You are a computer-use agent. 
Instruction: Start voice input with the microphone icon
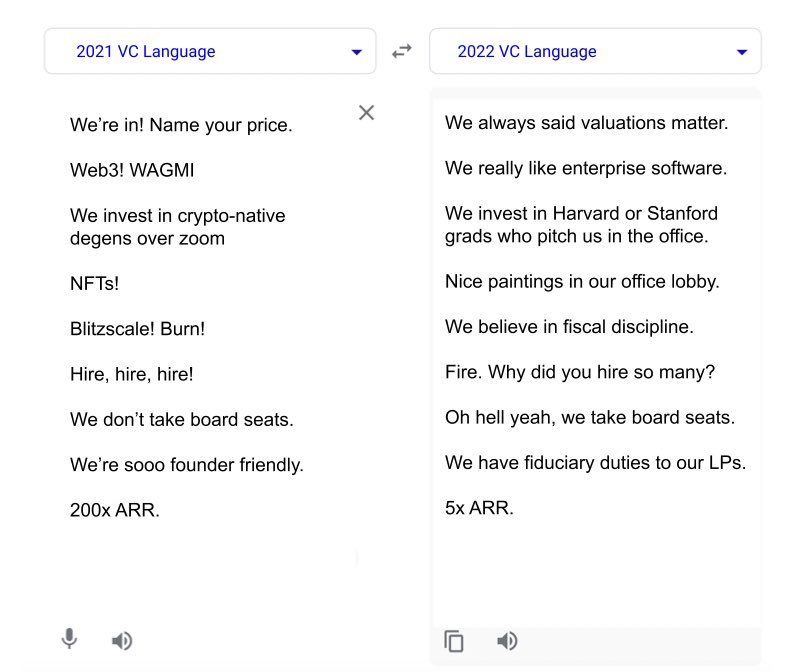[x=69, y=639]
